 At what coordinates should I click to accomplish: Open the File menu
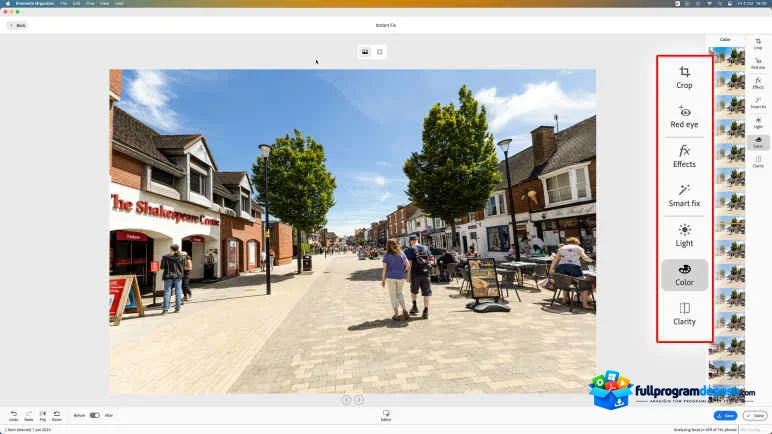pyautogui.click(x=64, y=3)
